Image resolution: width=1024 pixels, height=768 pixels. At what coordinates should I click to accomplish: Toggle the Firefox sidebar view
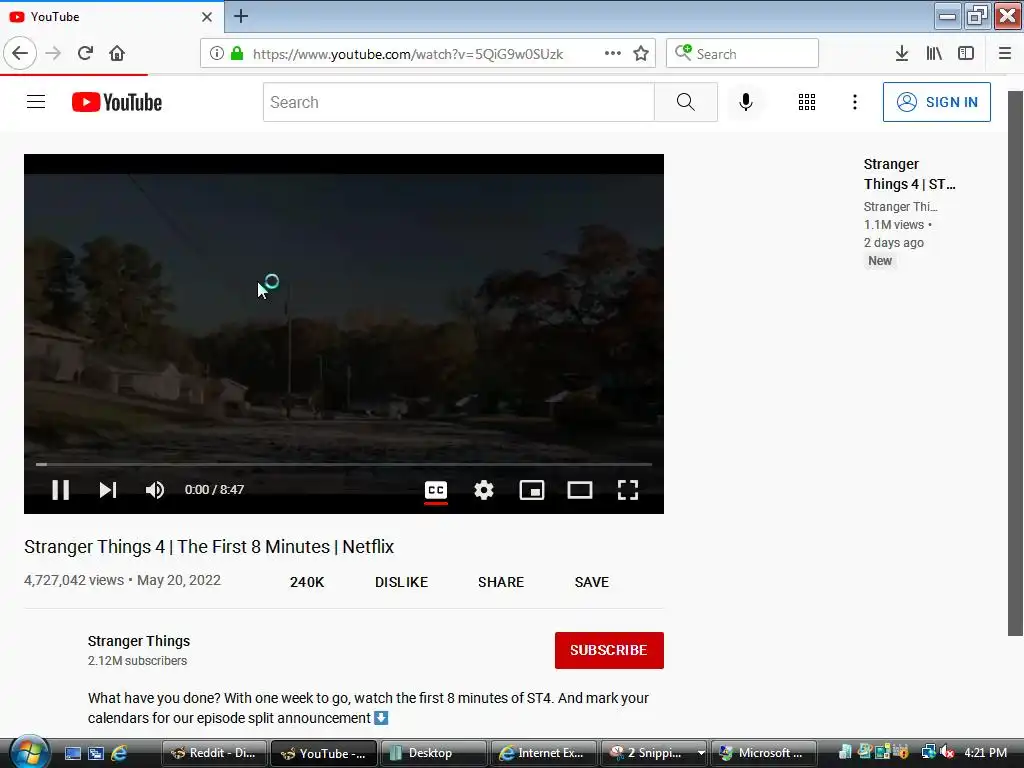pos(966,54)
